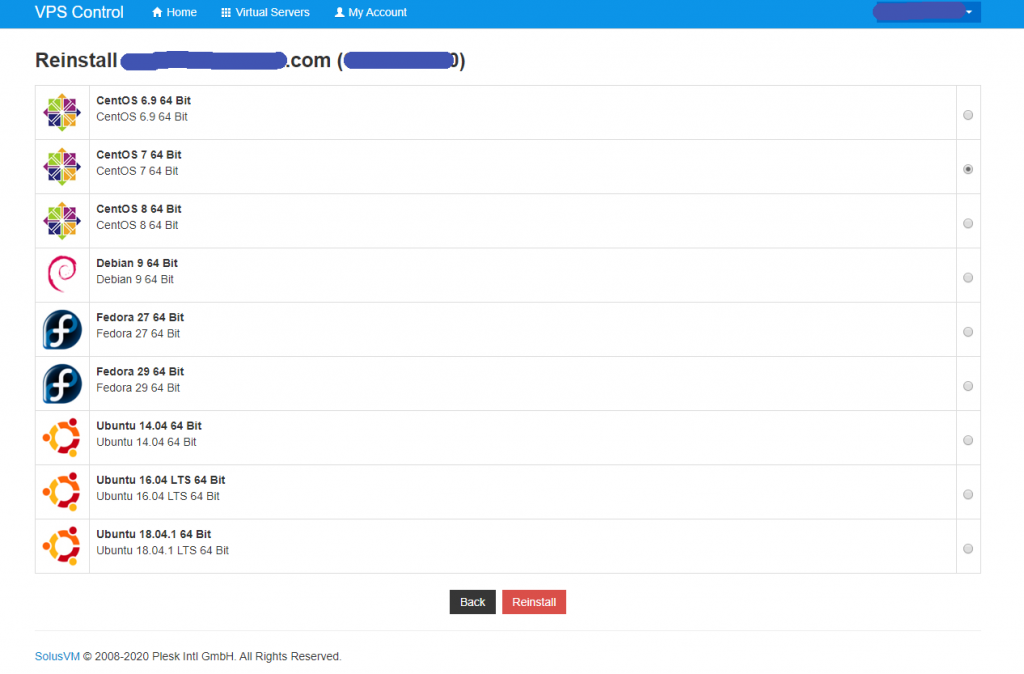Click the person icon beside My Account

pyautogui.click(x=339, y=12)
